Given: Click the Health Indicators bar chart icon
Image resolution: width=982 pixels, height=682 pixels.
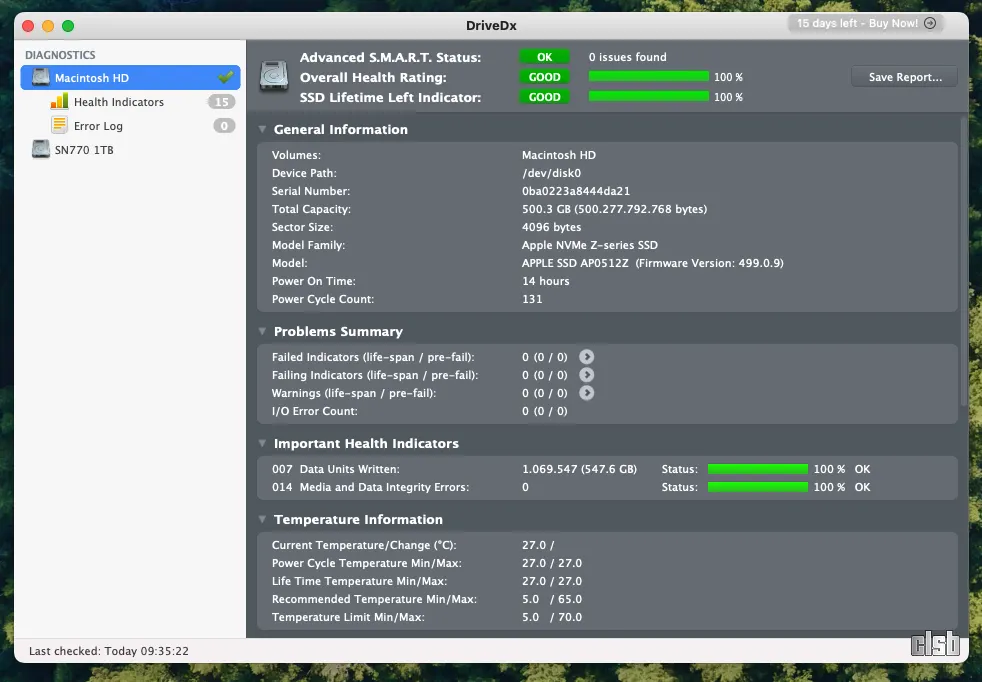Looking at the screenshot, I should tap(60, 102).
